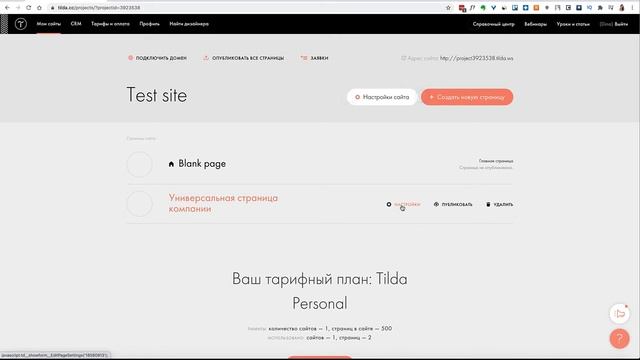This screenshot has width=640, height=360.
Task: Click Подключить домен
Action: (161, 58)
